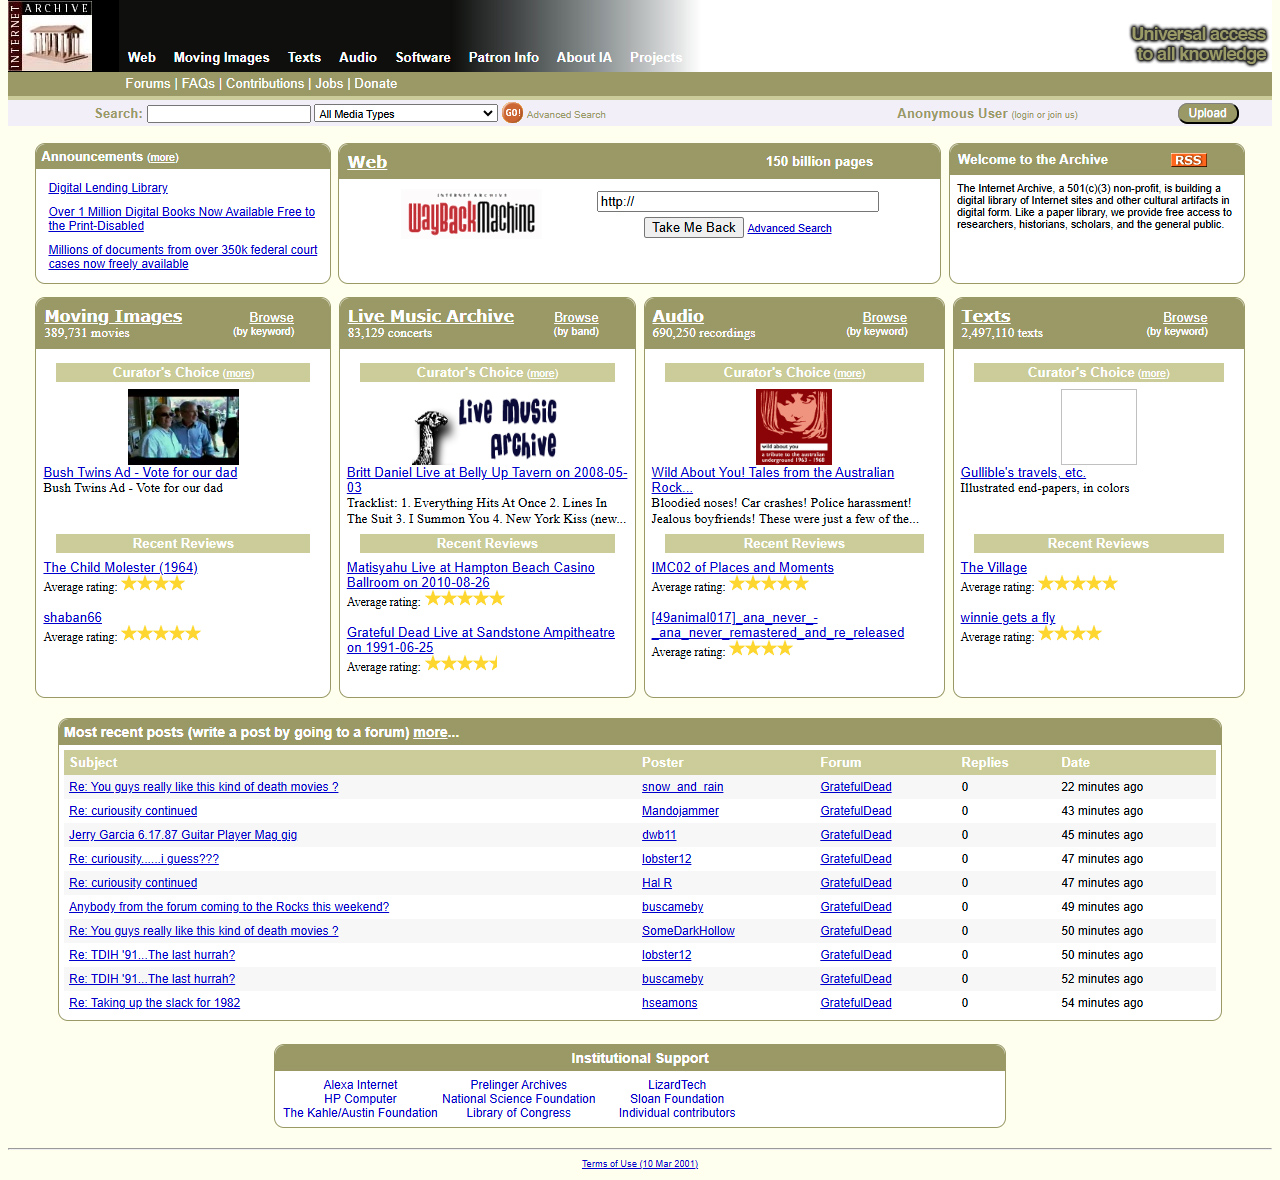Open Re: Taking up the slack for 1982
1280x1180 pixels.
pyautogui.click(x=154, y=1003)
